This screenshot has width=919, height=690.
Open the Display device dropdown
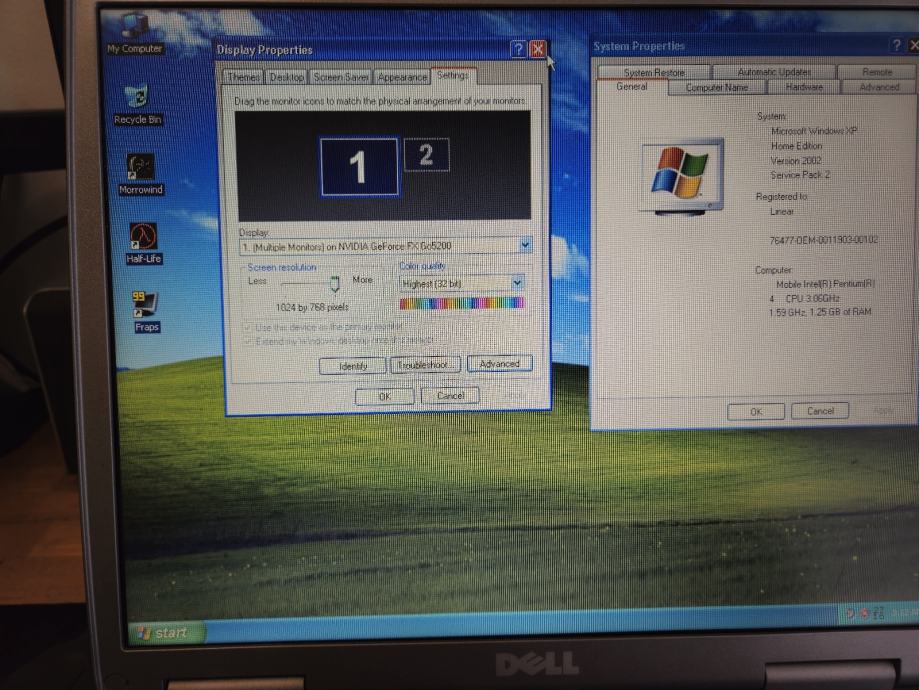coord(526,244)
